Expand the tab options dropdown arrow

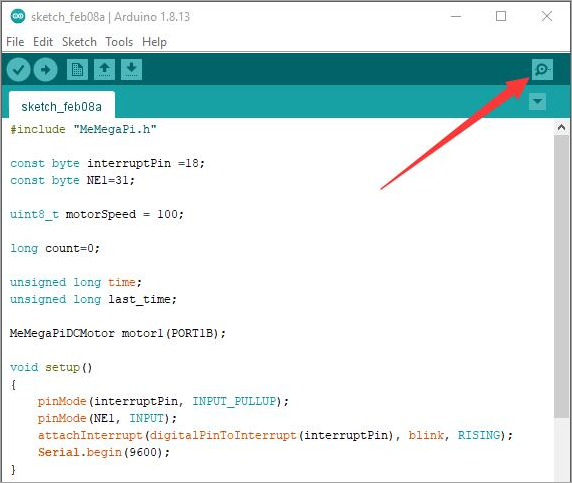[x=537, y=101]
